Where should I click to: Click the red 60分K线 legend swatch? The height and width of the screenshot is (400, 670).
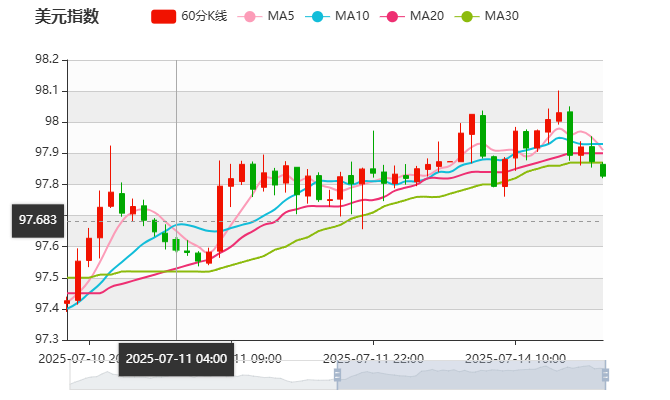pyautogui.click(x=164, y=17)
